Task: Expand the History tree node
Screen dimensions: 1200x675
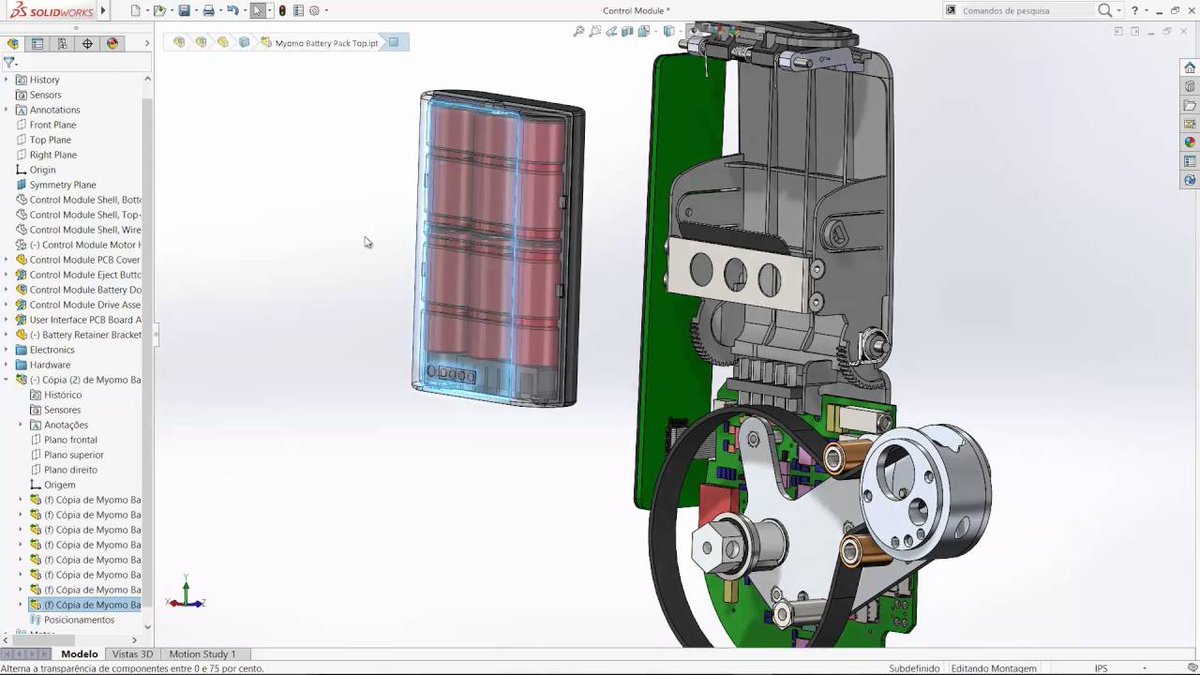Action: 7,80
